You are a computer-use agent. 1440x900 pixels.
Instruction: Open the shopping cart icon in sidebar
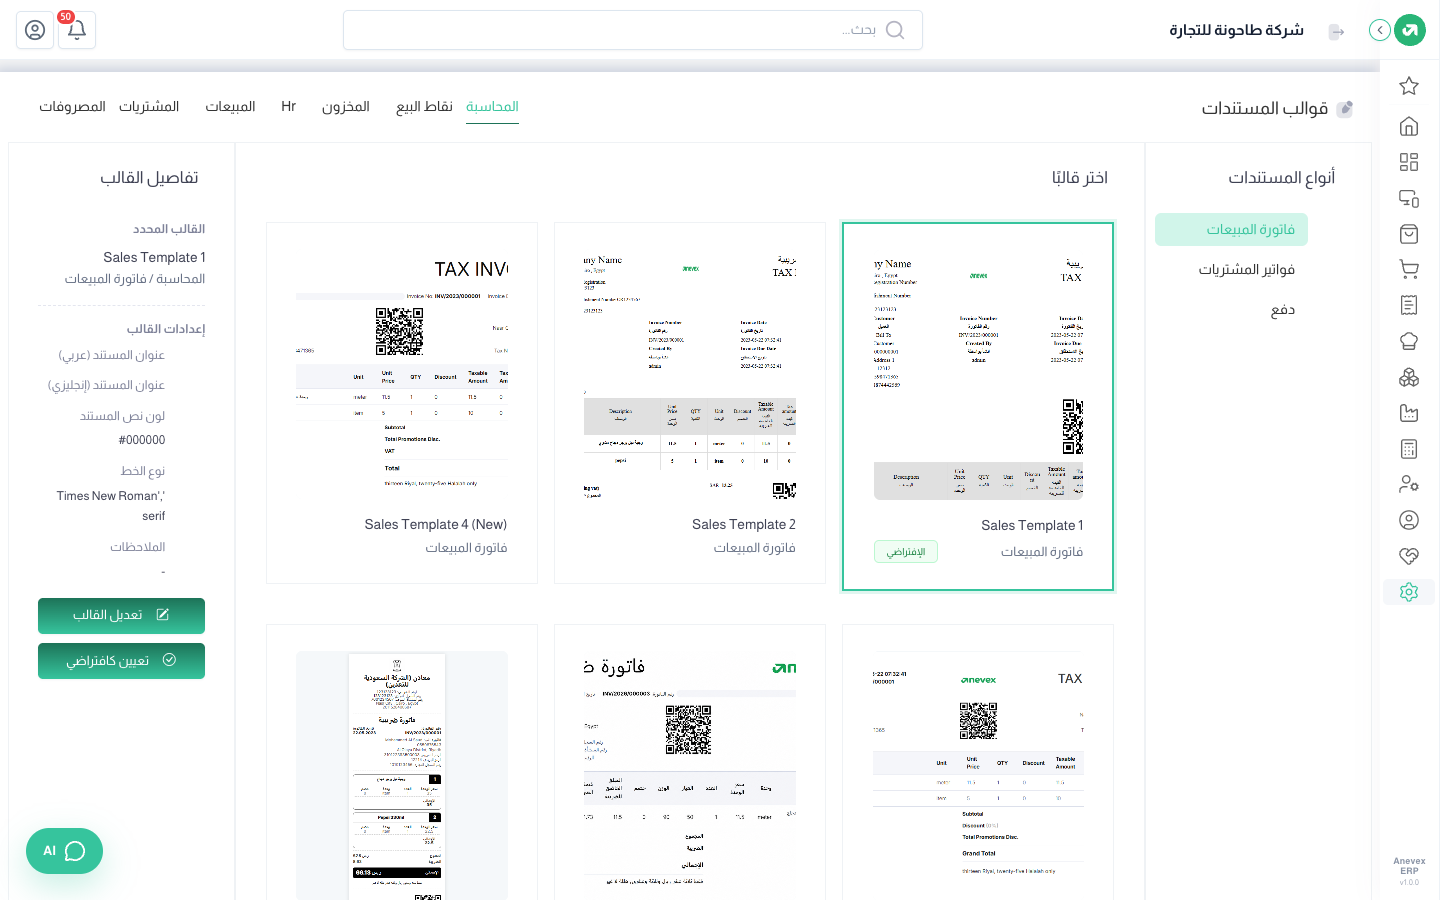pos(1409,269)
